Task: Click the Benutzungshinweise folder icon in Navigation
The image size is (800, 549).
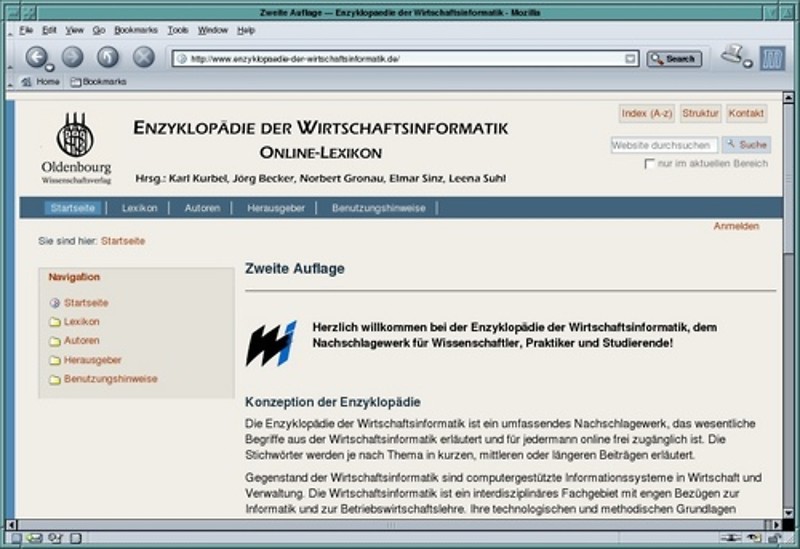Action: pyautogui.click(x=55, y=380)
